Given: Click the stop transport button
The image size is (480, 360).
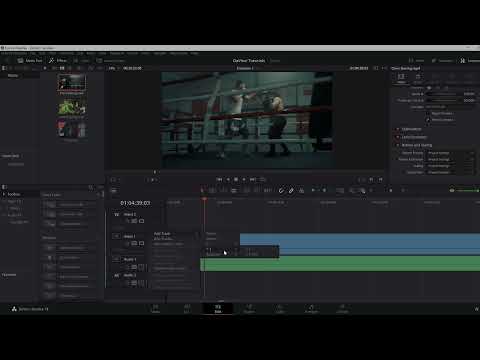Looking at the screenshot, I should pos(236,180).
